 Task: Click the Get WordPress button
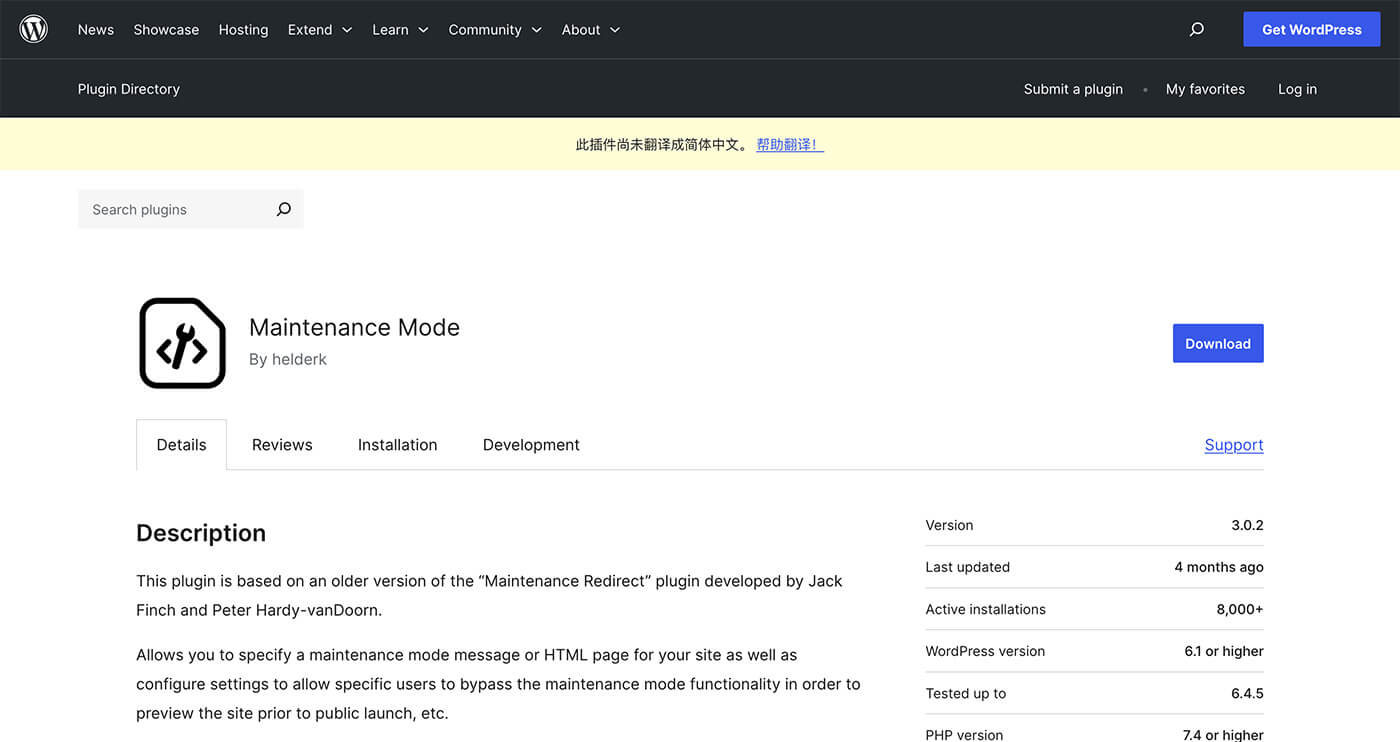[x=1312, y=30]
